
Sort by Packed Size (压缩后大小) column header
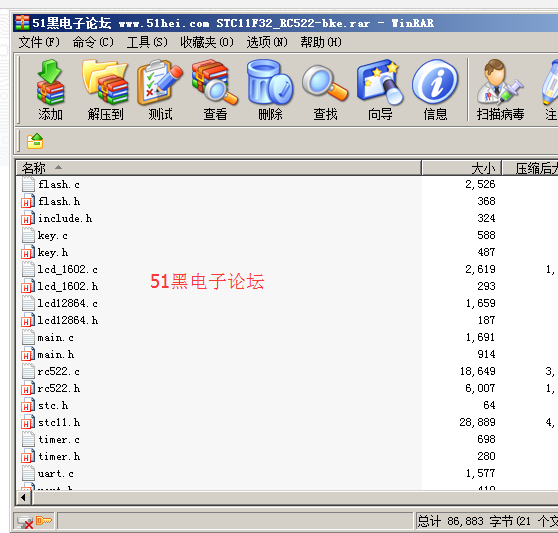point(530,168)
